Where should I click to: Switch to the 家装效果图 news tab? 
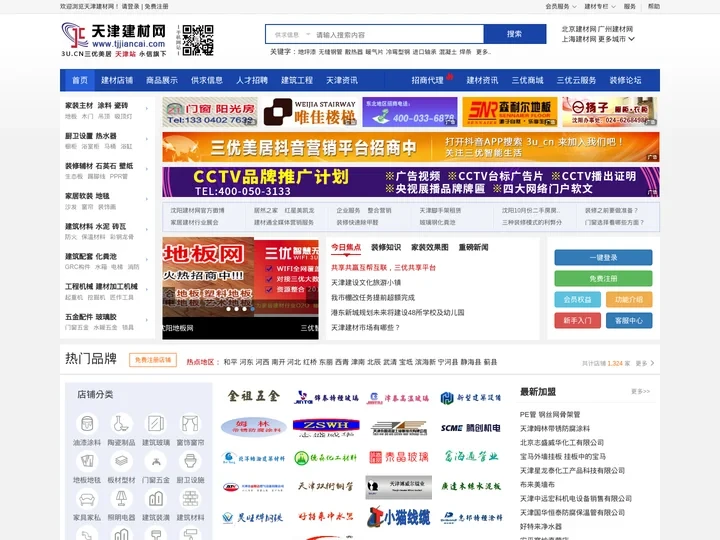point(430,248)
